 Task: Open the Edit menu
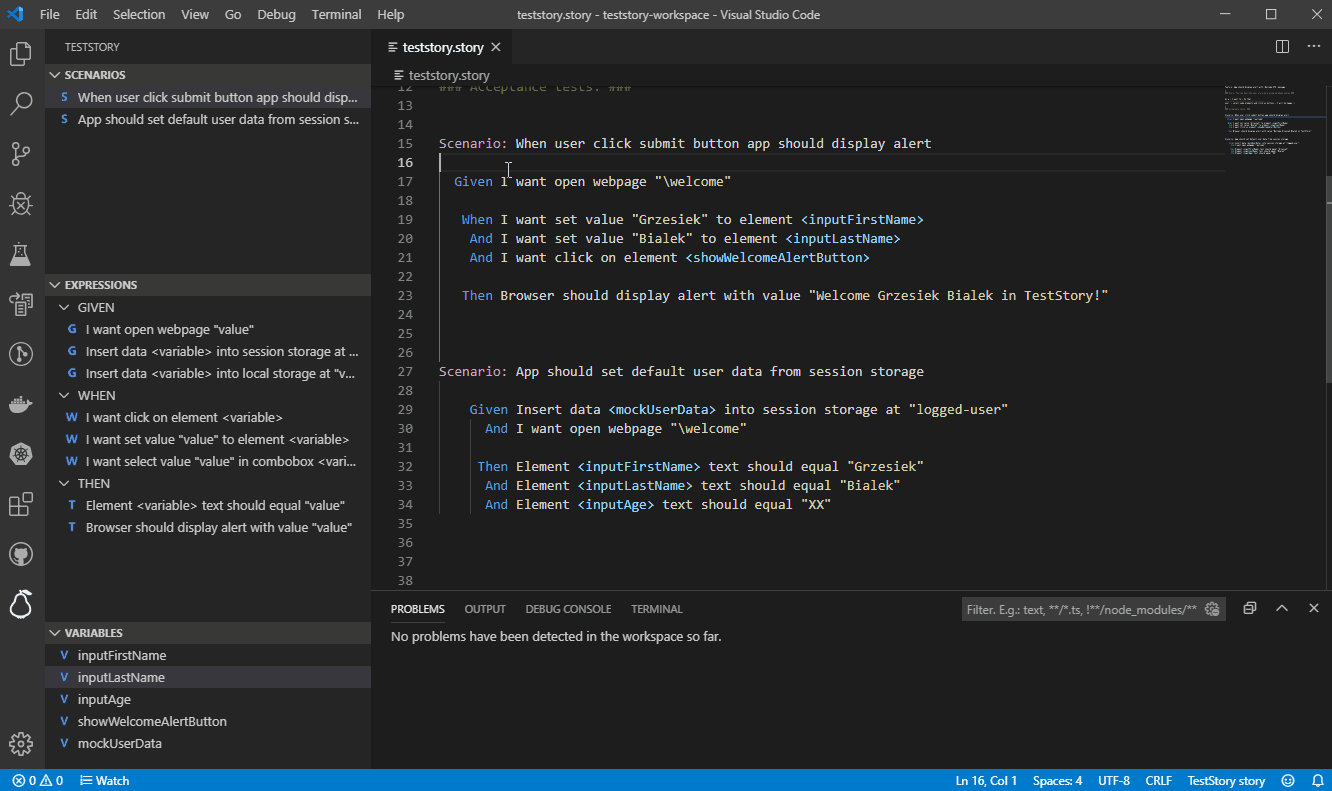[x=86, y=14]
